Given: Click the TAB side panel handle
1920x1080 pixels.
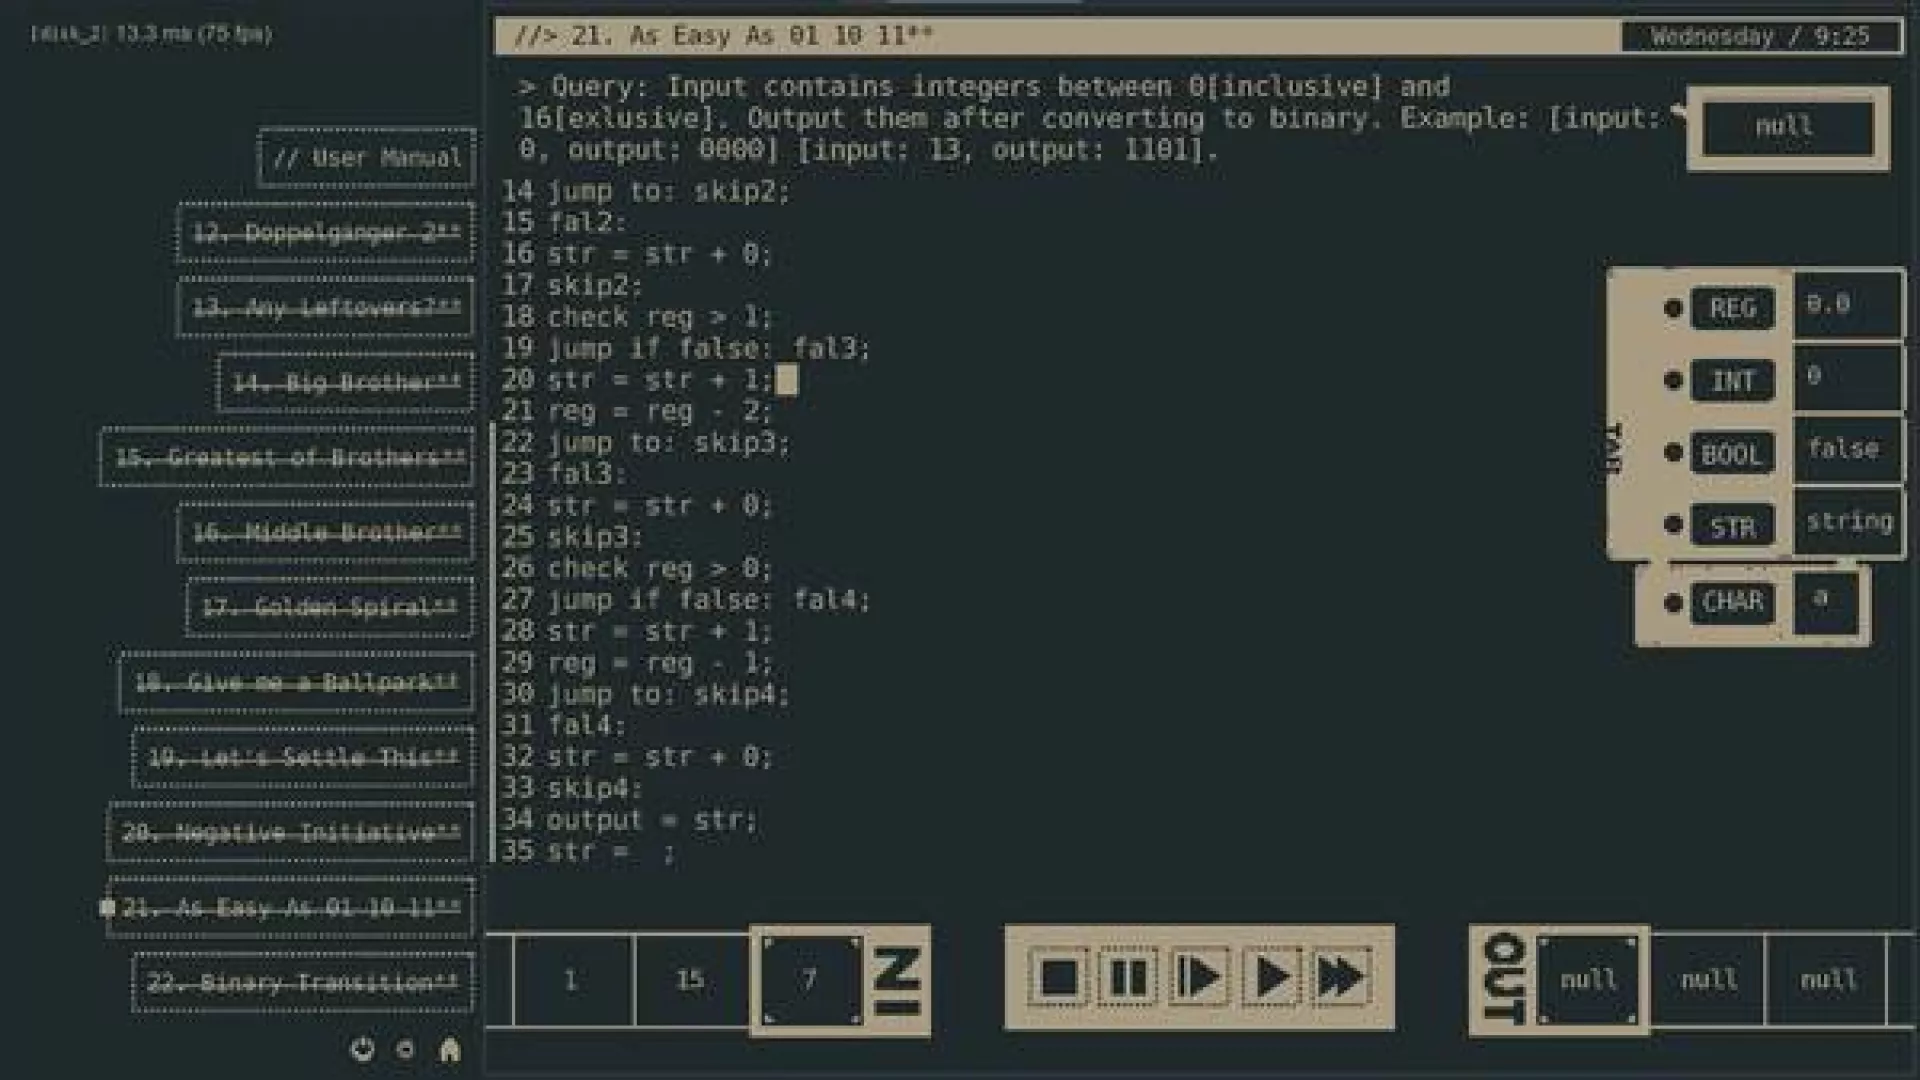Looking at the screenshot, I should pos(1613,447).
